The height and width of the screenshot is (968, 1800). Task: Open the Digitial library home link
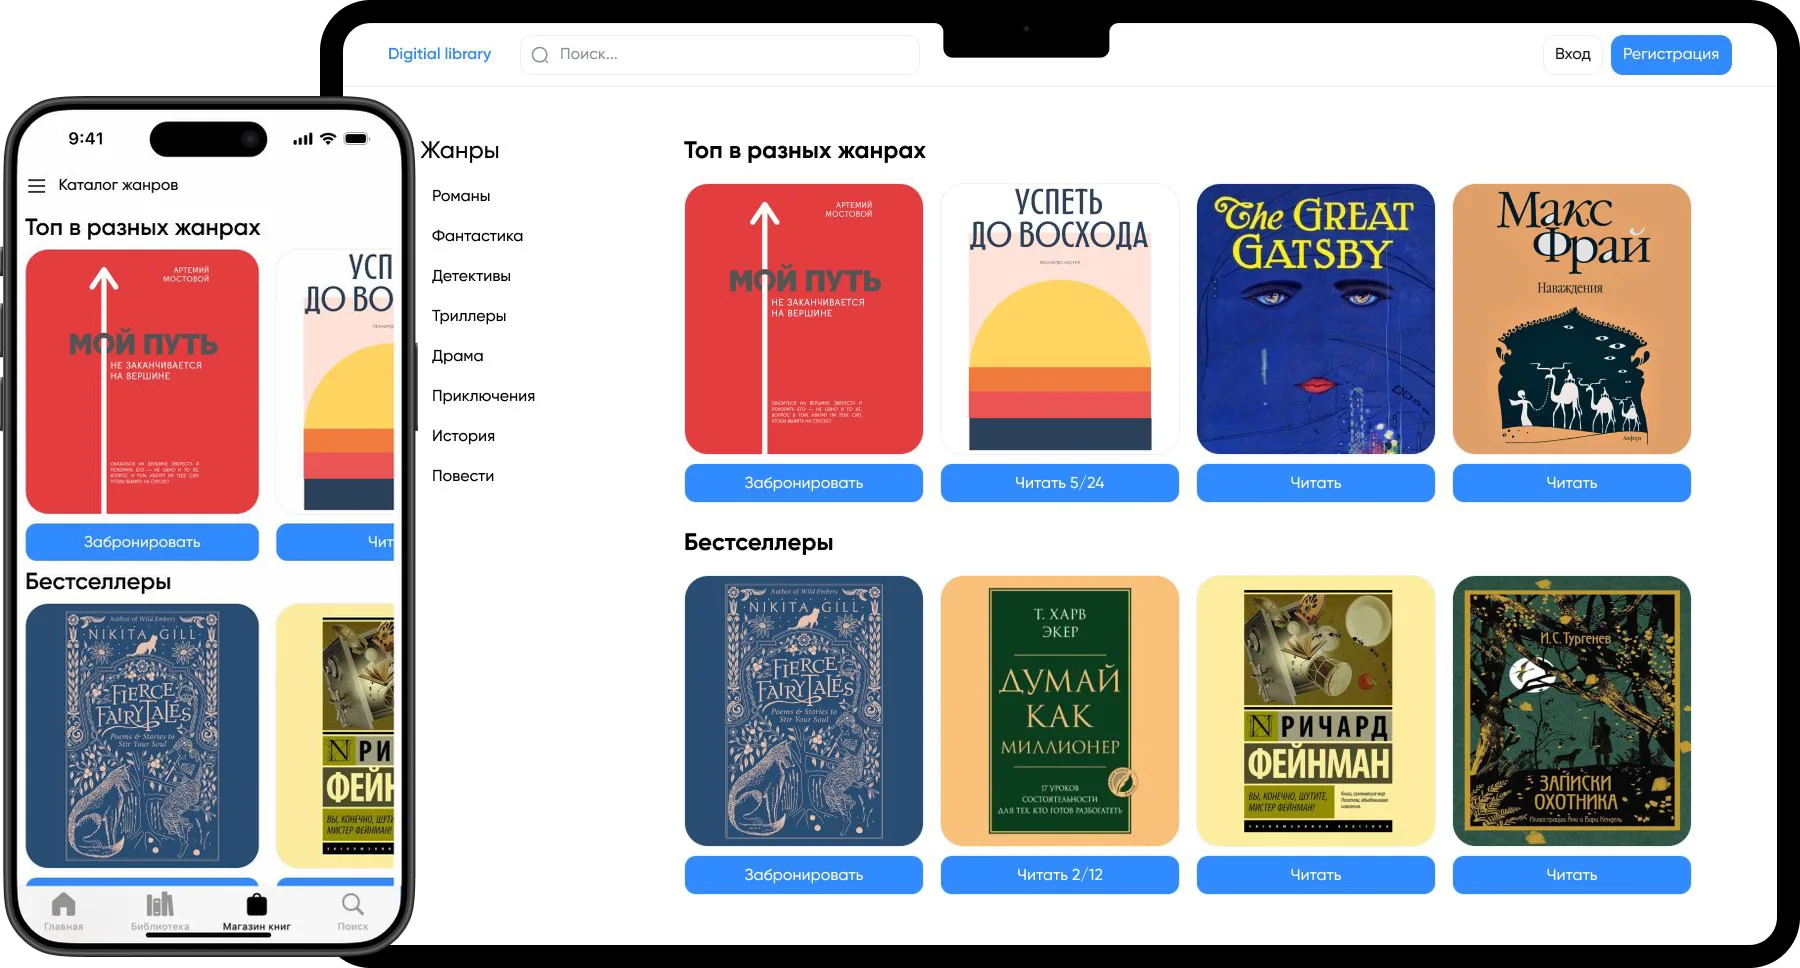(x=439, y=54)
